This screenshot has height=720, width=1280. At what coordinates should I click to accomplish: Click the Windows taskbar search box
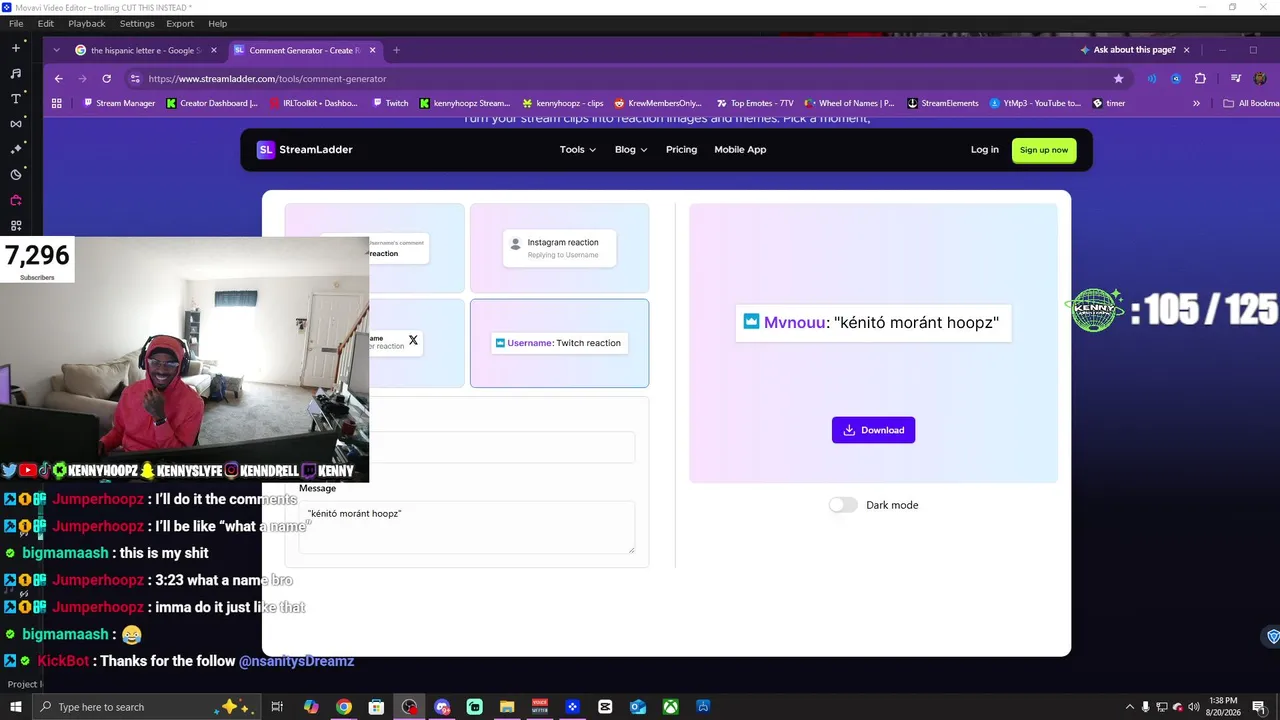click(145, 707)
